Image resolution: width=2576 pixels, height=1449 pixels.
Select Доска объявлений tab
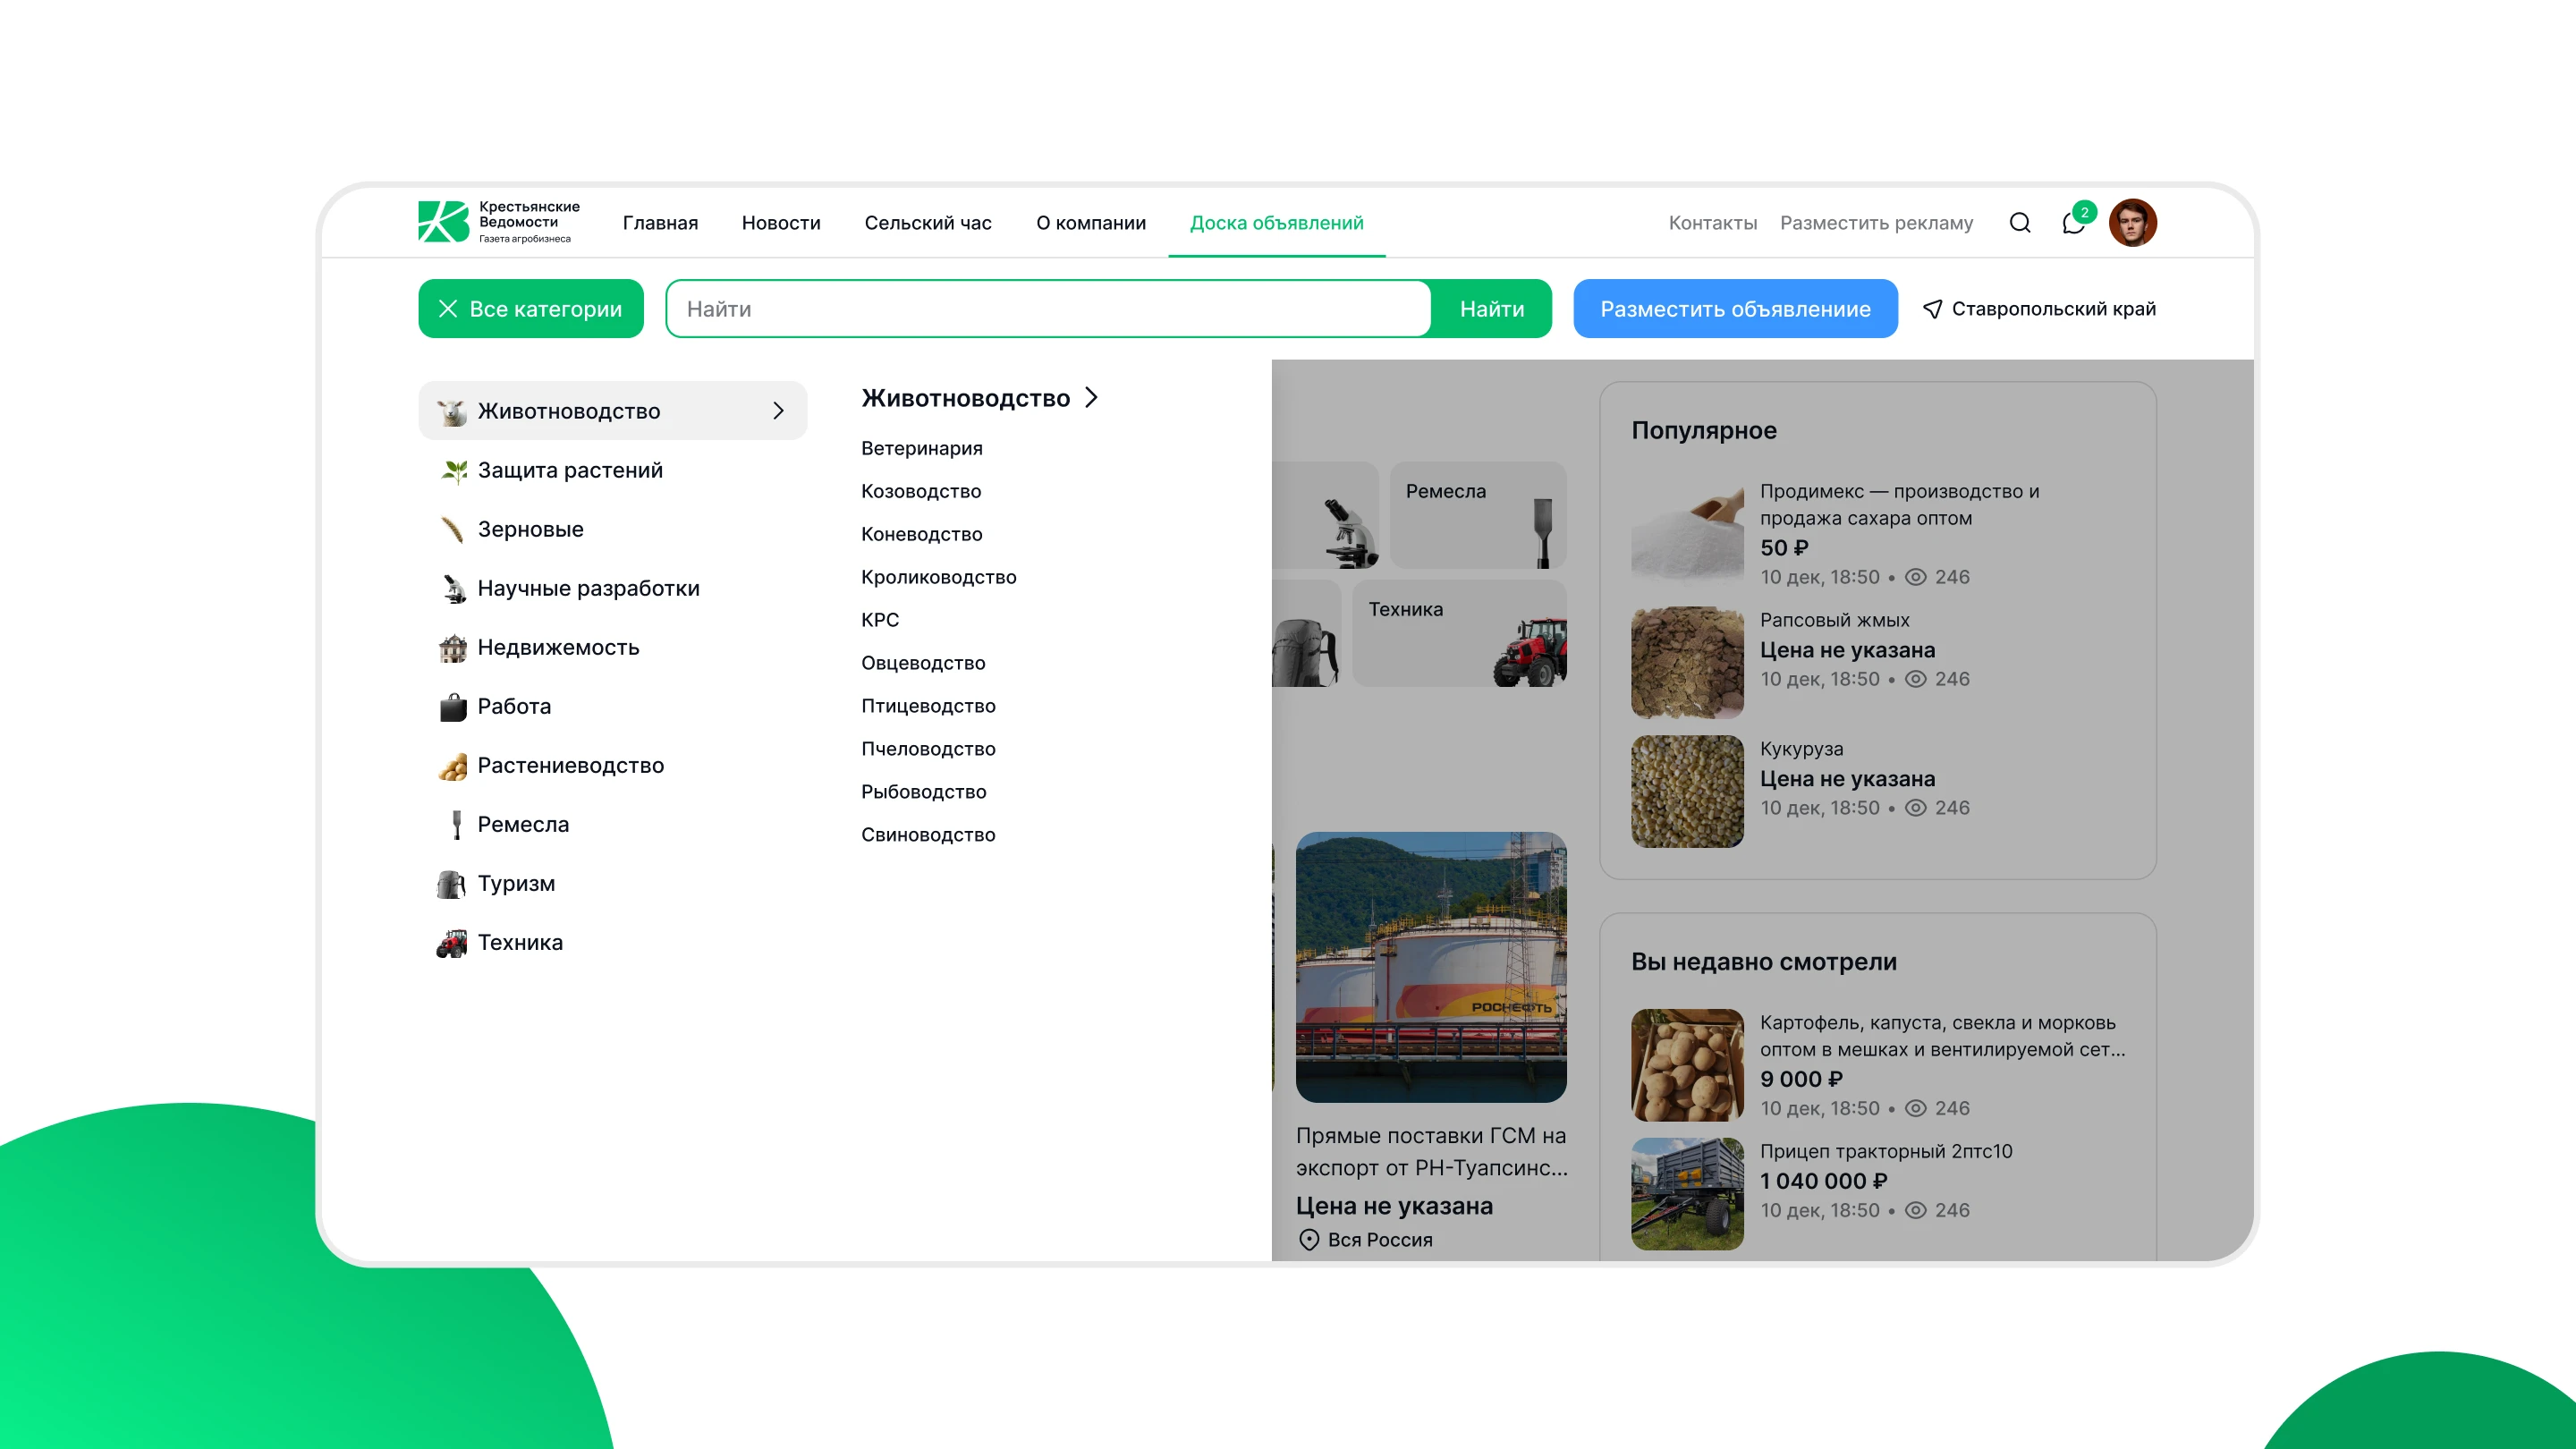coord(1277,223)
